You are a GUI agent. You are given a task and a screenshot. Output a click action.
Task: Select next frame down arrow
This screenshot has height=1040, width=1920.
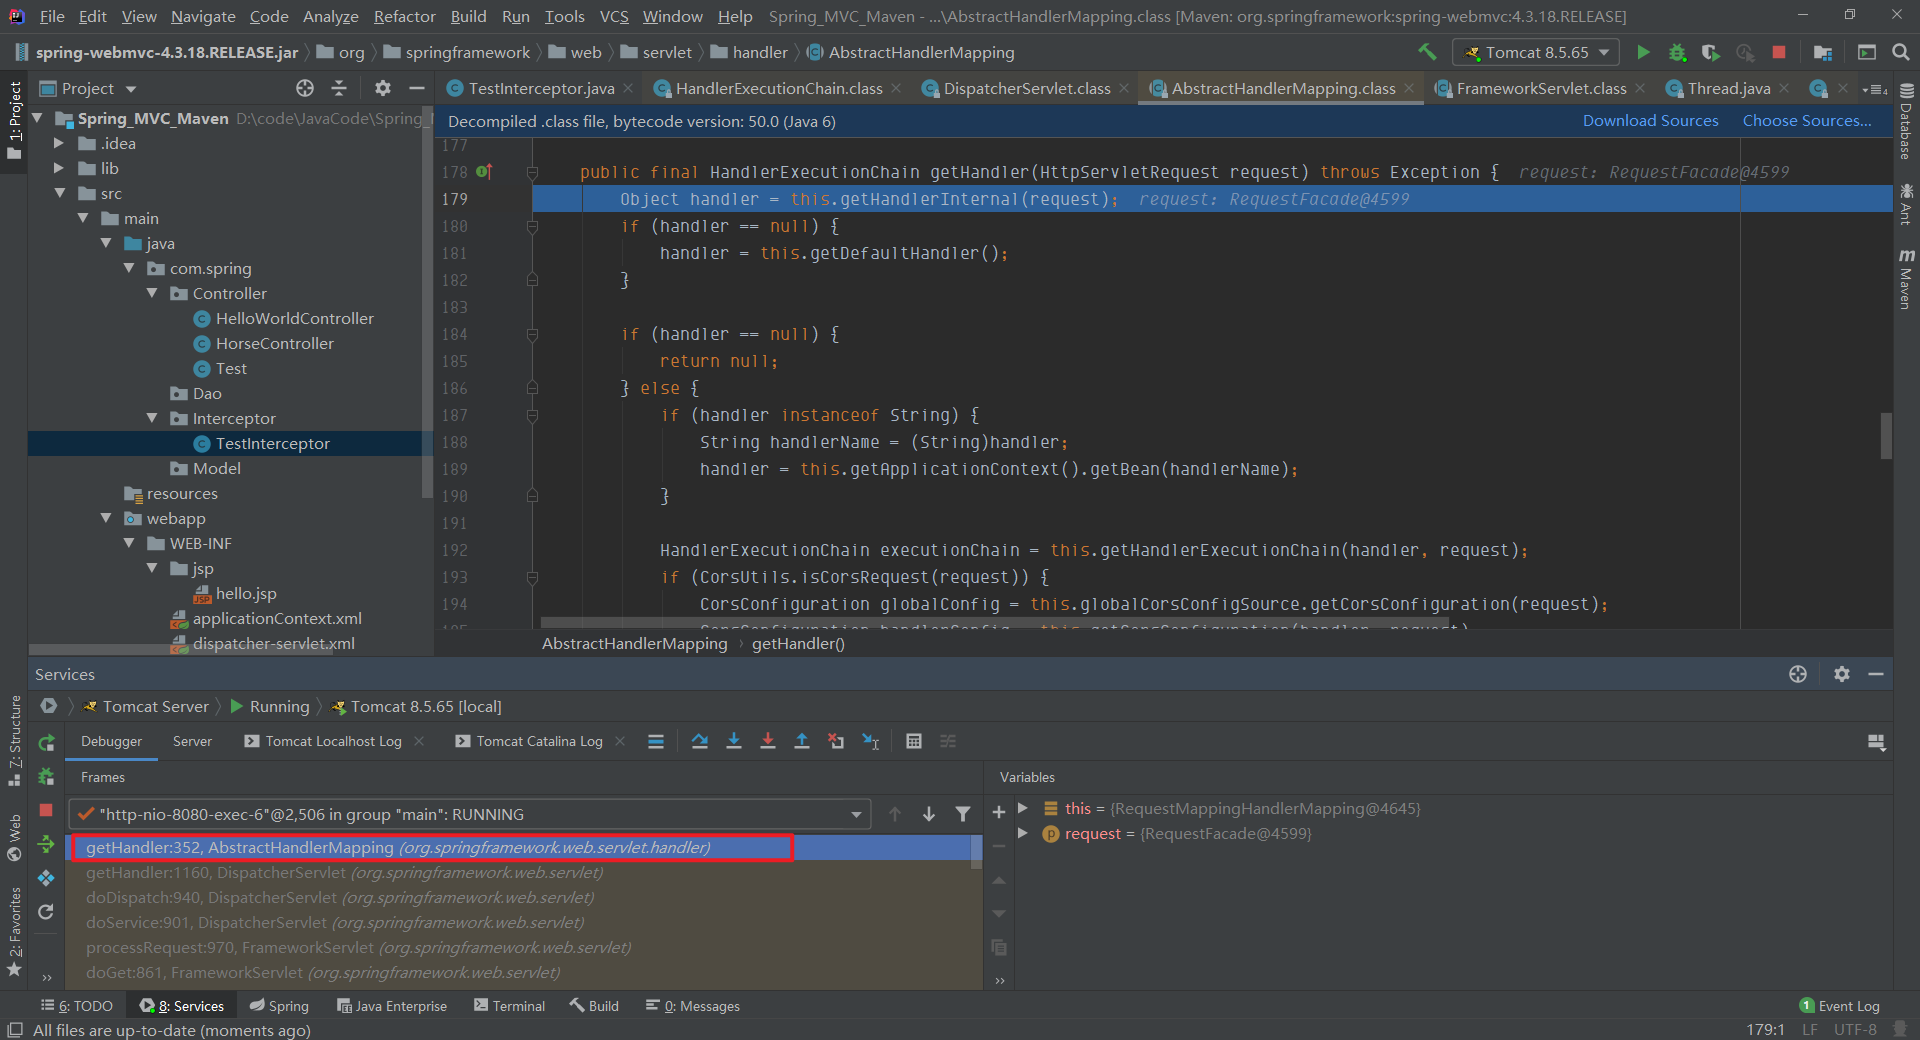pyautogui.click(x=929, y=814)
